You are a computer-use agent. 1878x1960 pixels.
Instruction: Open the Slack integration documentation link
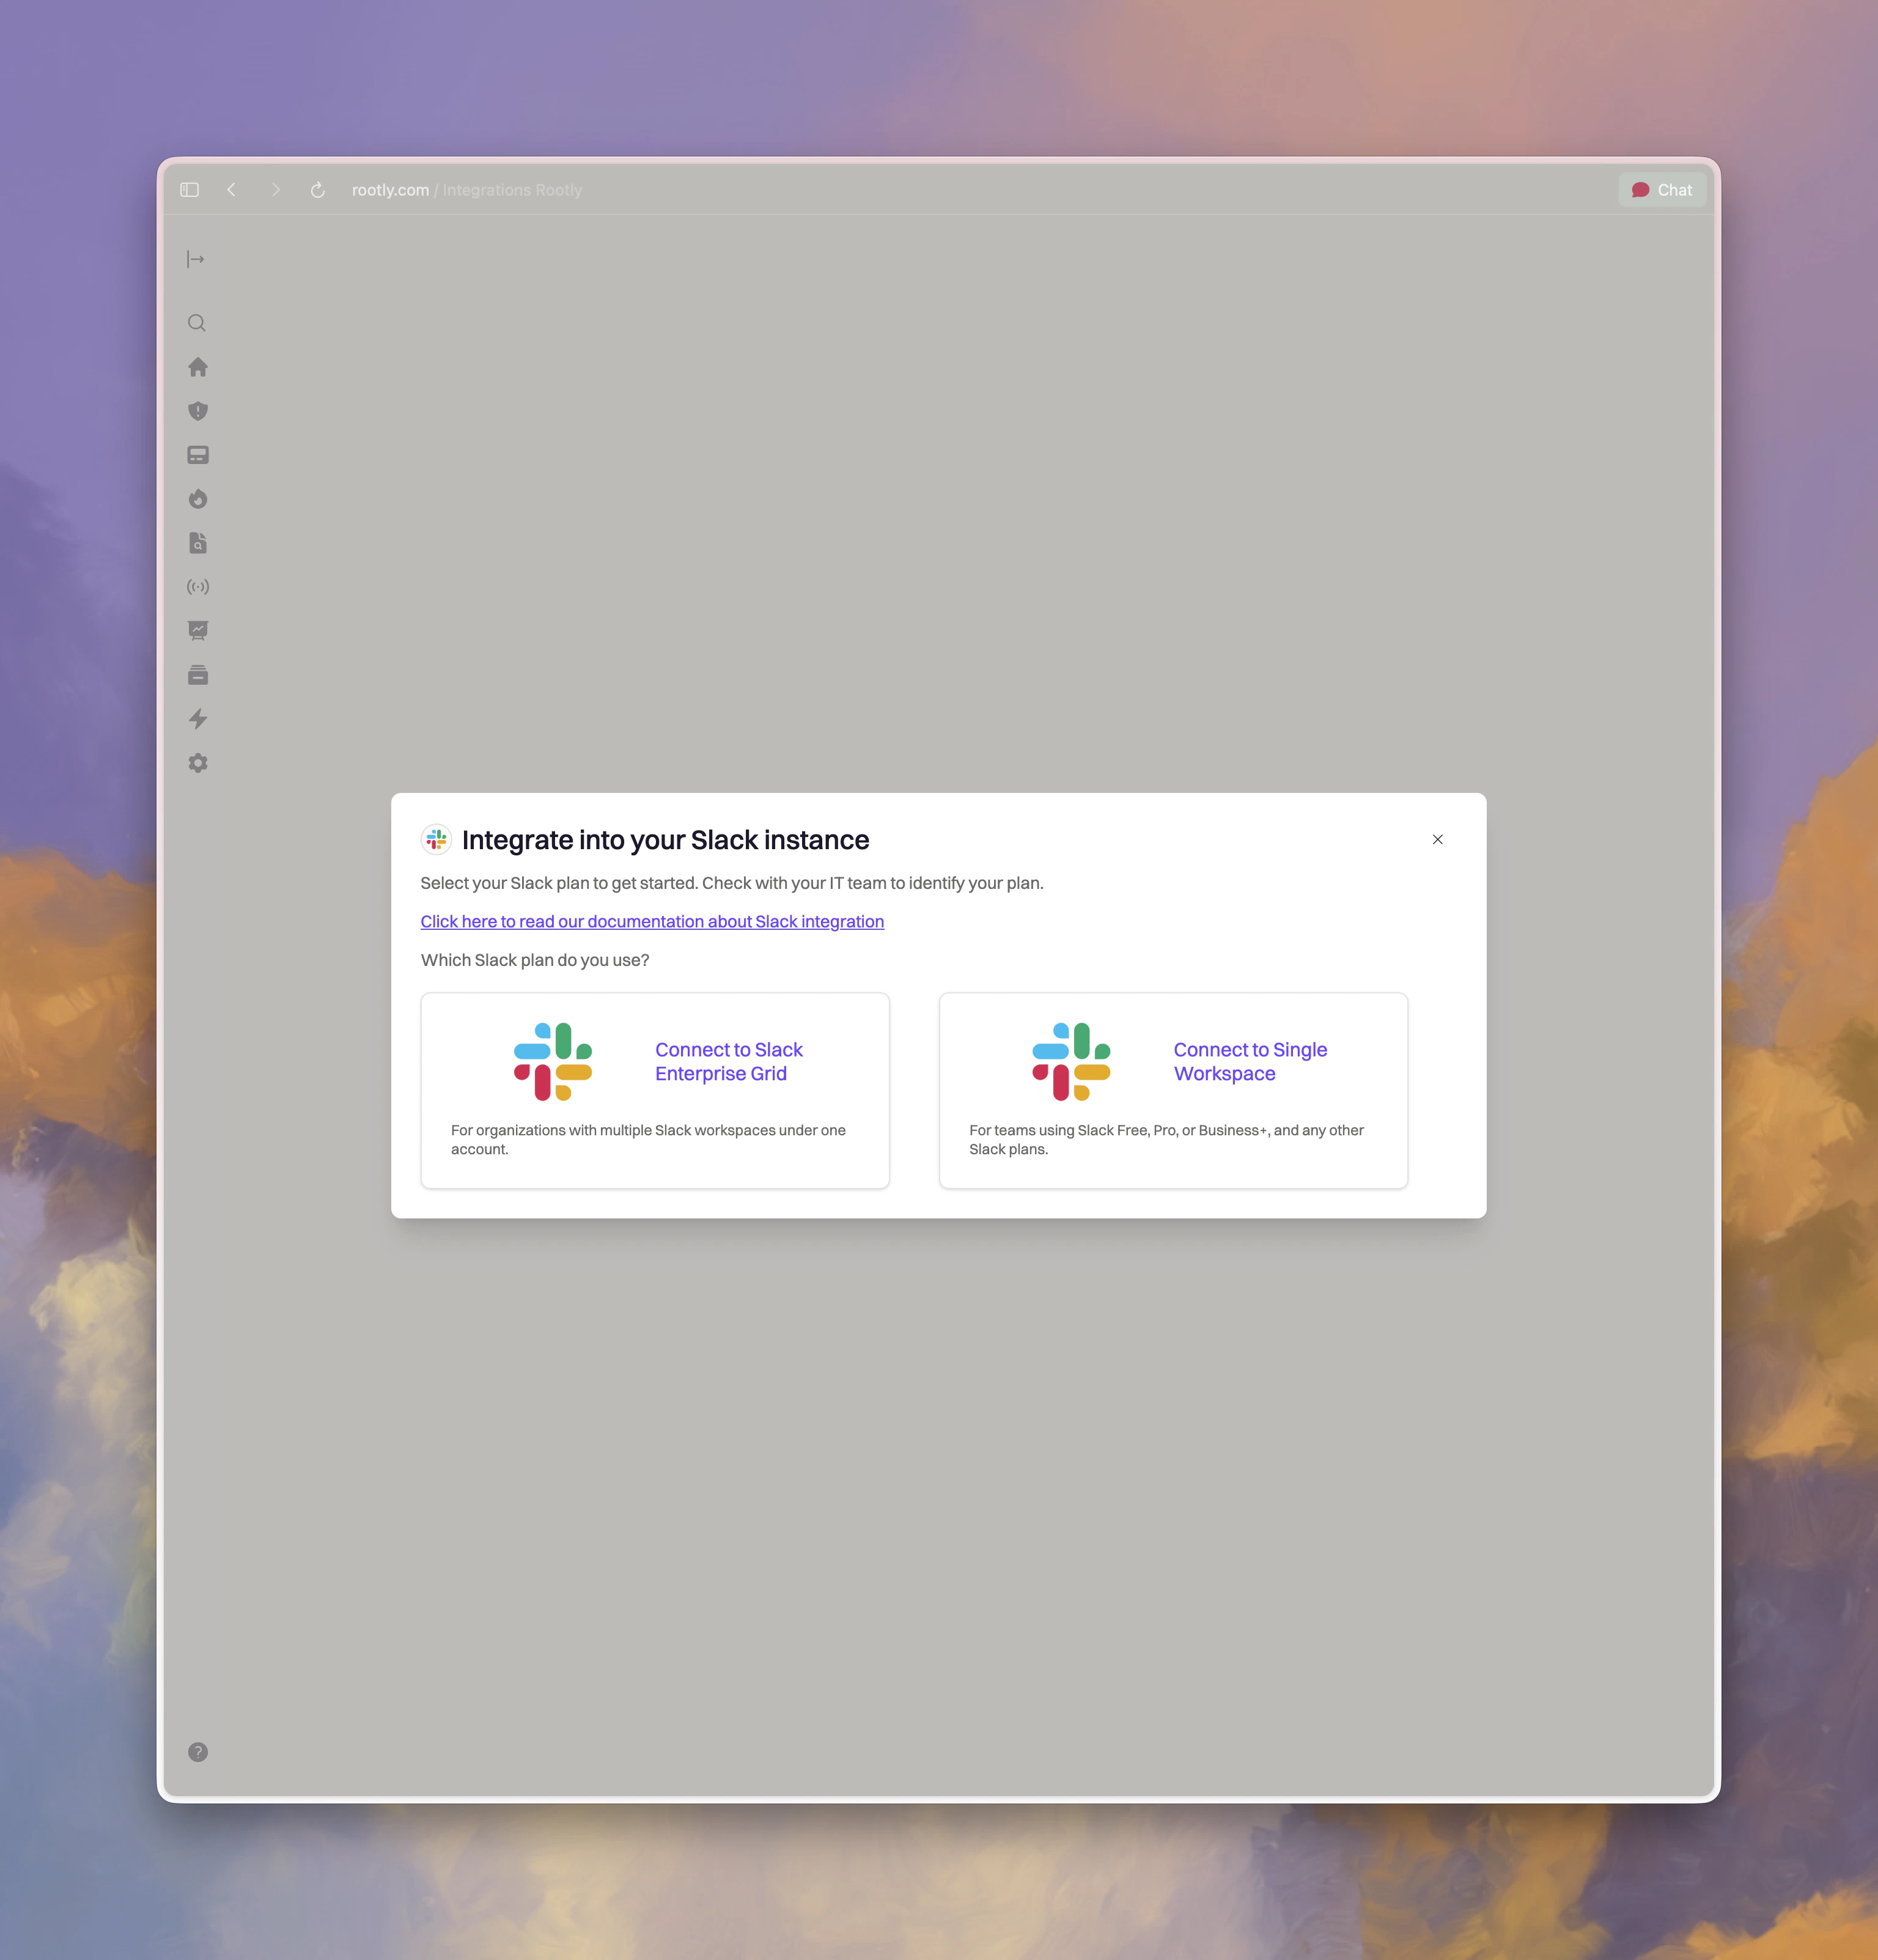tap(652, 922)
